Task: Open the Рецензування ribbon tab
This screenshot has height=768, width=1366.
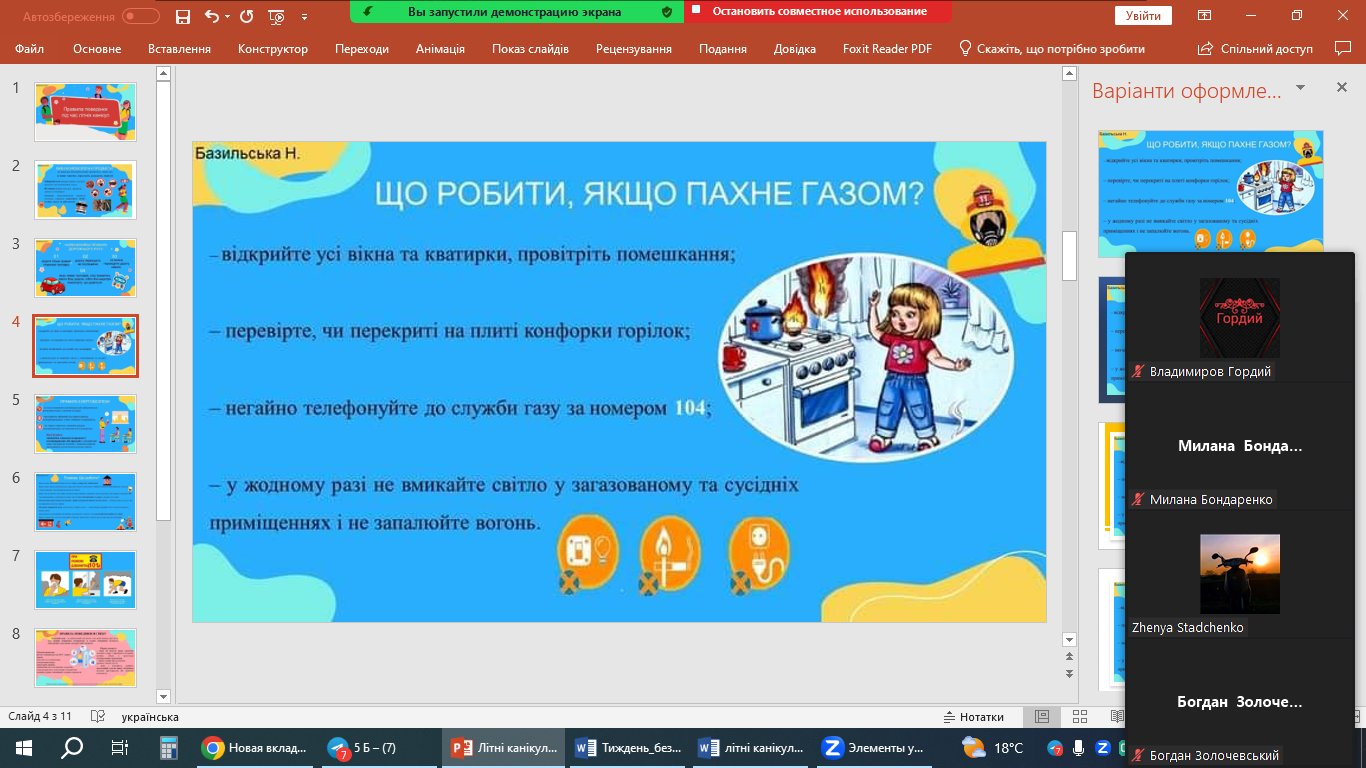Action: (634, 49)
